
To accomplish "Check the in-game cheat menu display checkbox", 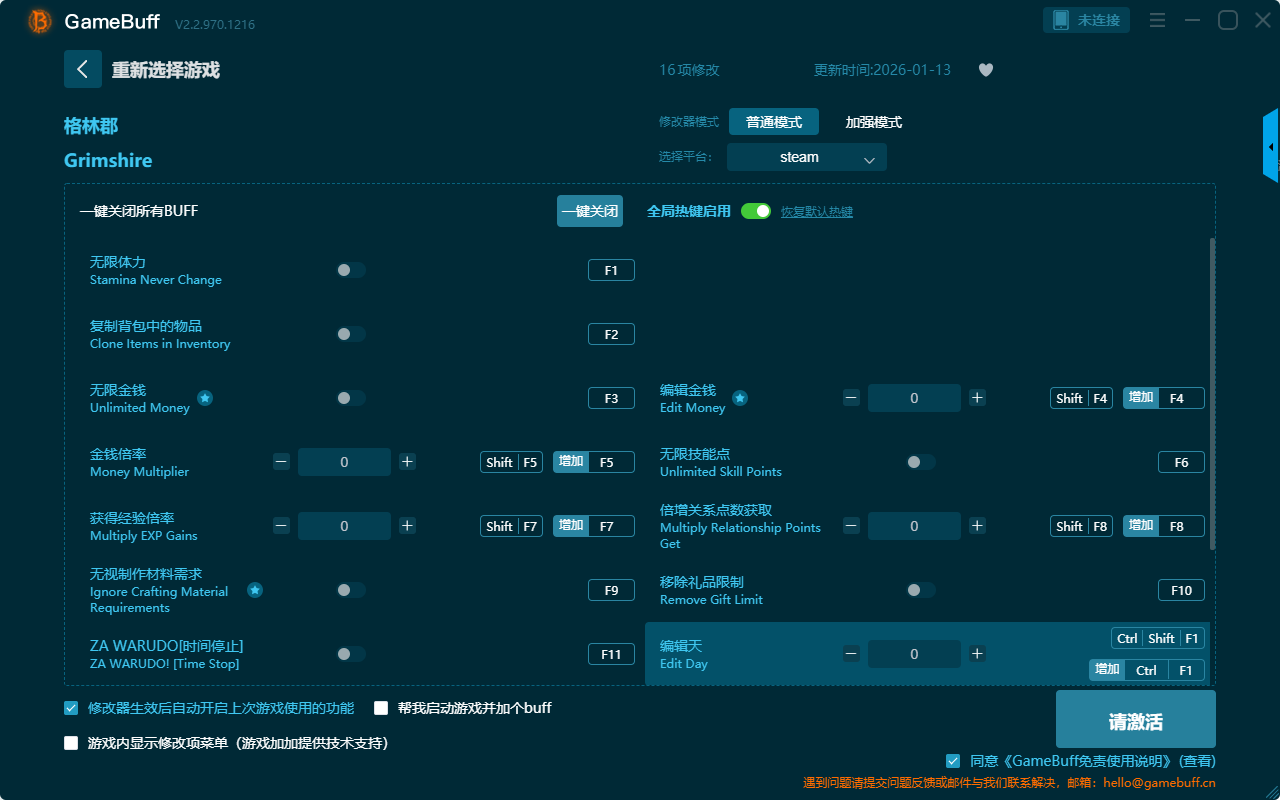I will coord(71,743).
